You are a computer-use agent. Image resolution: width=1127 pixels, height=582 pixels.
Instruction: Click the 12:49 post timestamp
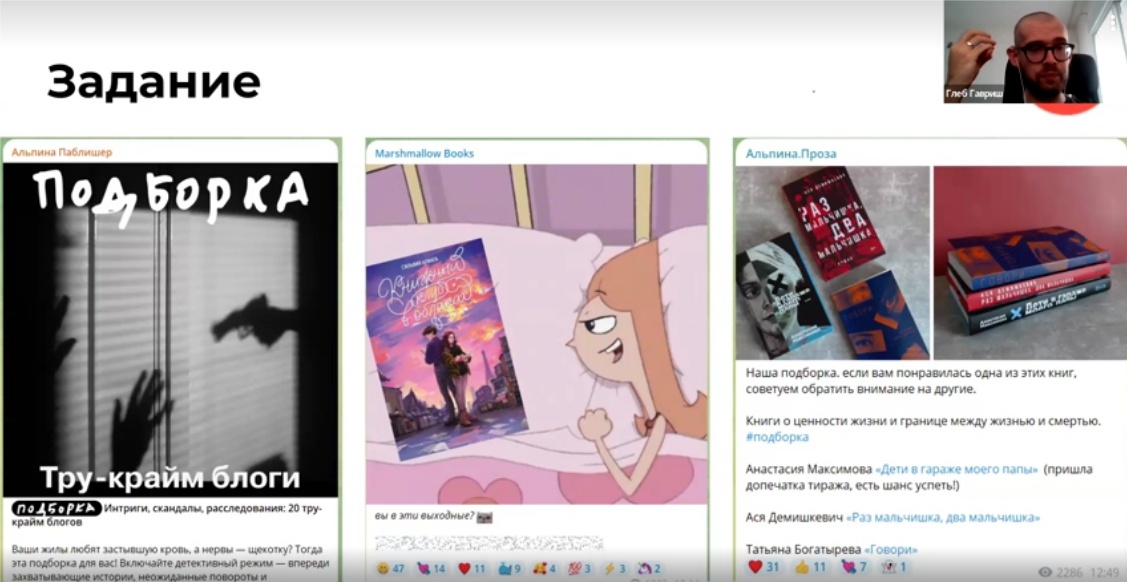point(1103,573)
